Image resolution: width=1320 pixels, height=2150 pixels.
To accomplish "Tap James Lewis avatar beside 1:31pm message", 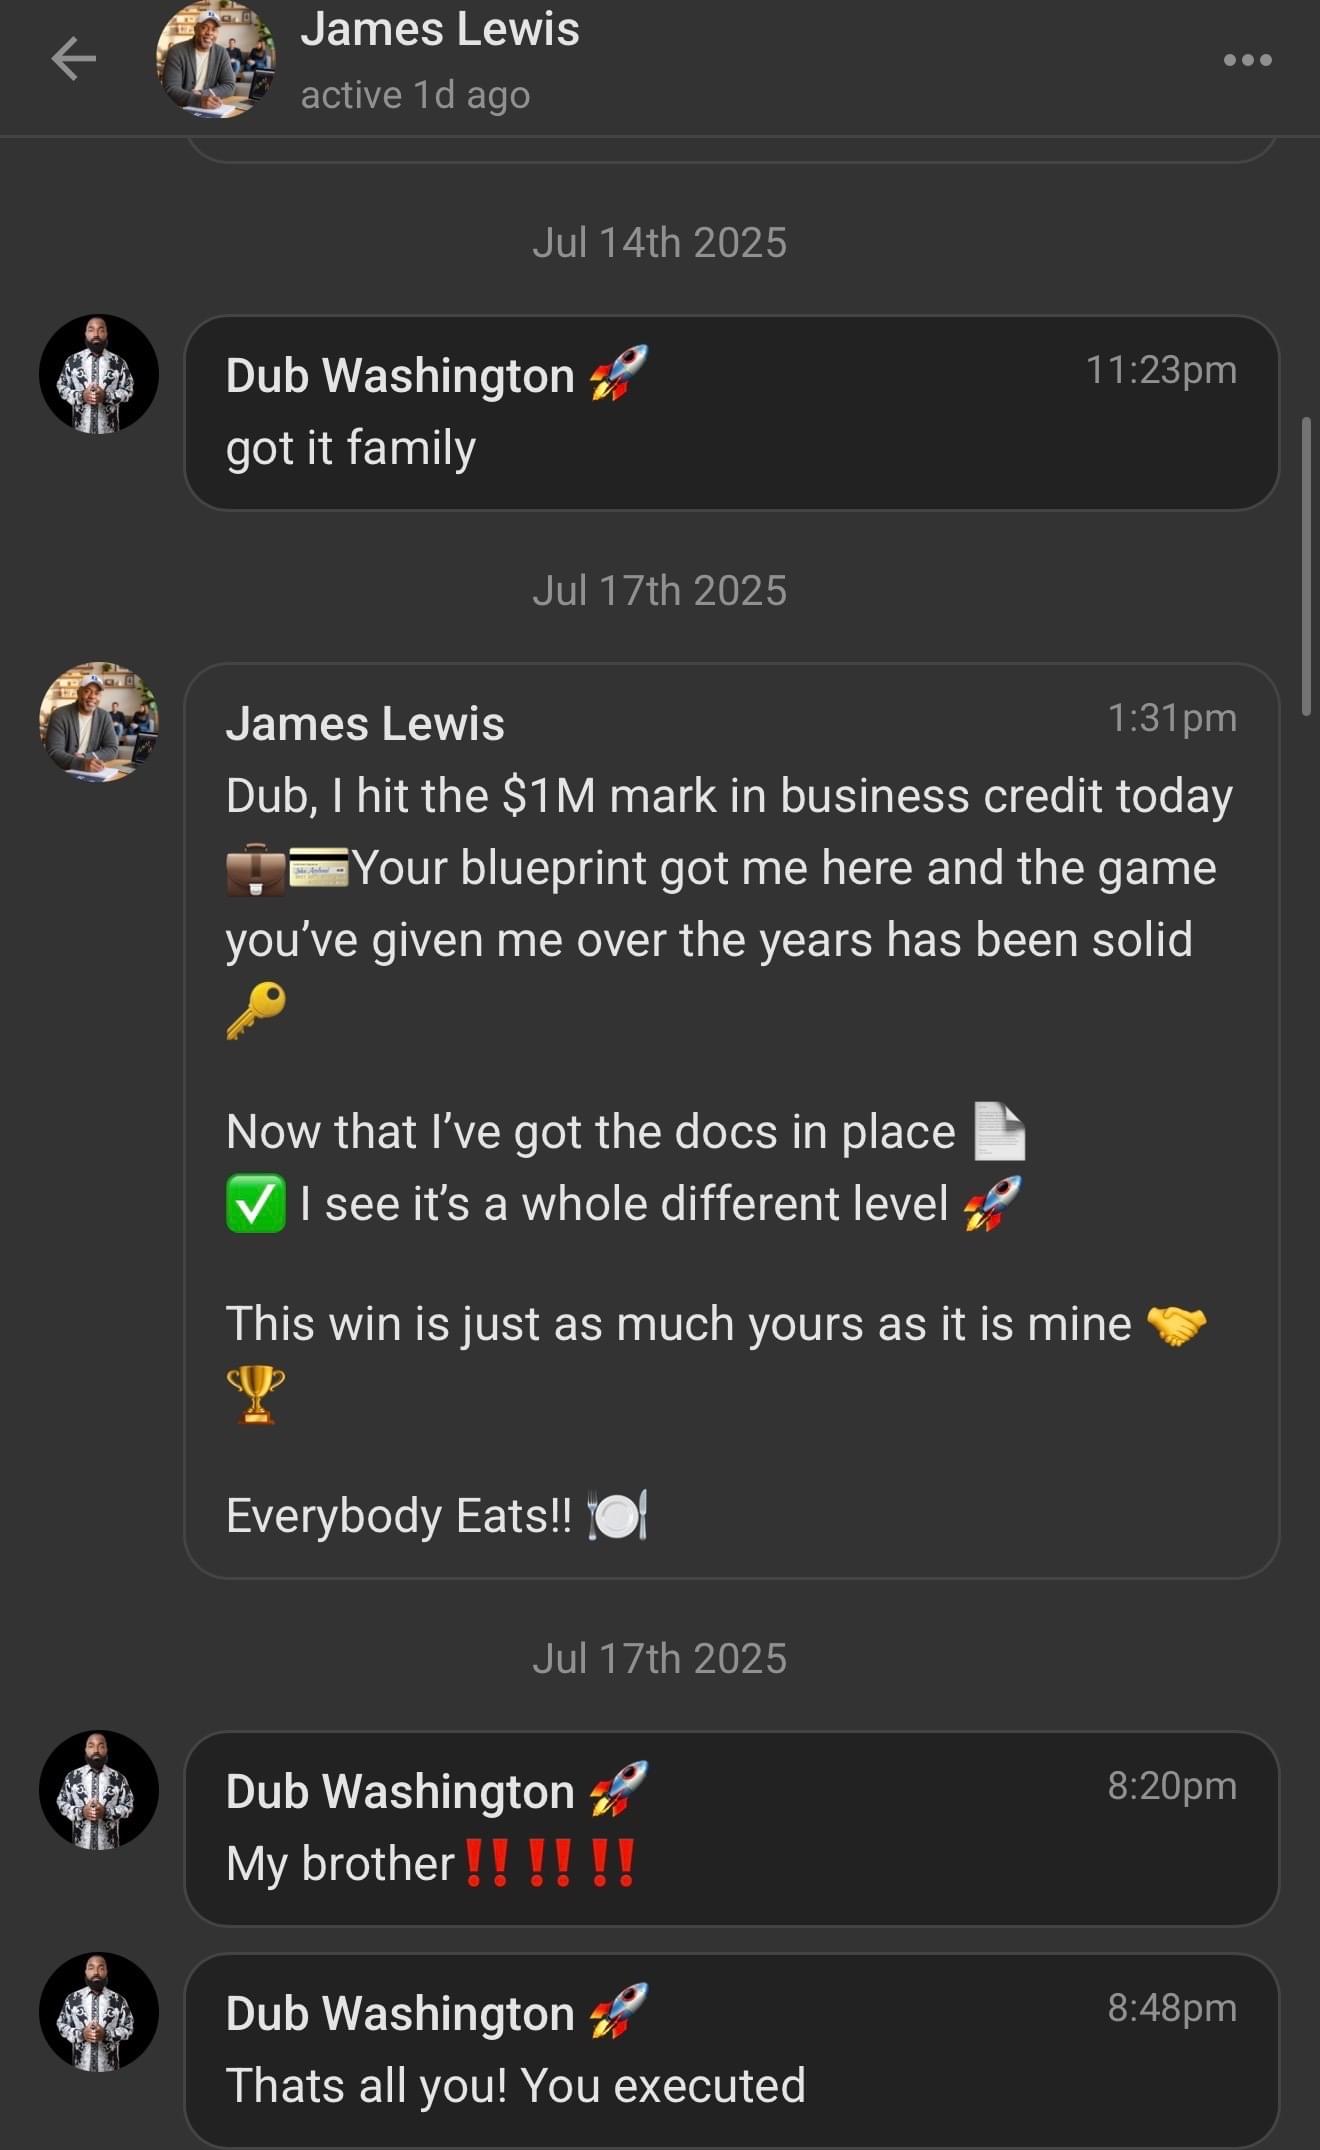I will coord(98,721).
